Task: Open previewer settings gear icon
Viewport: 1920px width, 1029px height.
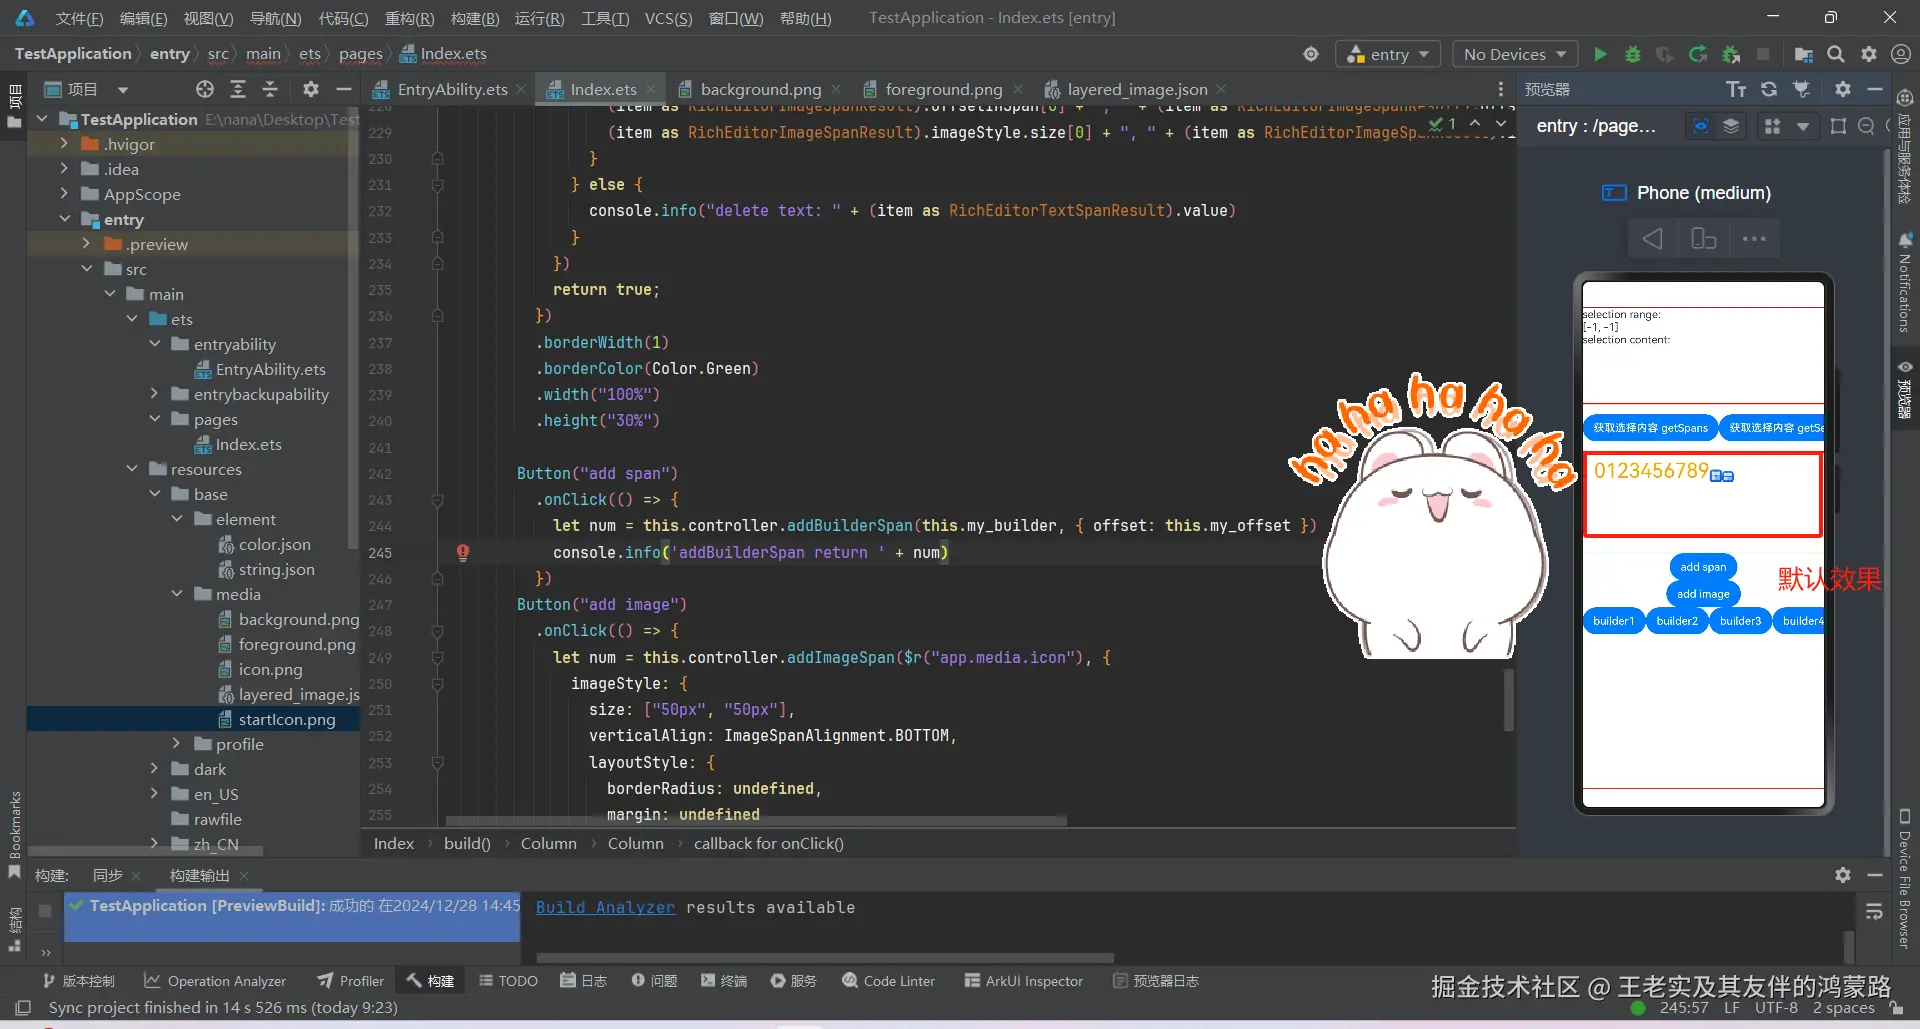Action: [1843, 88]
